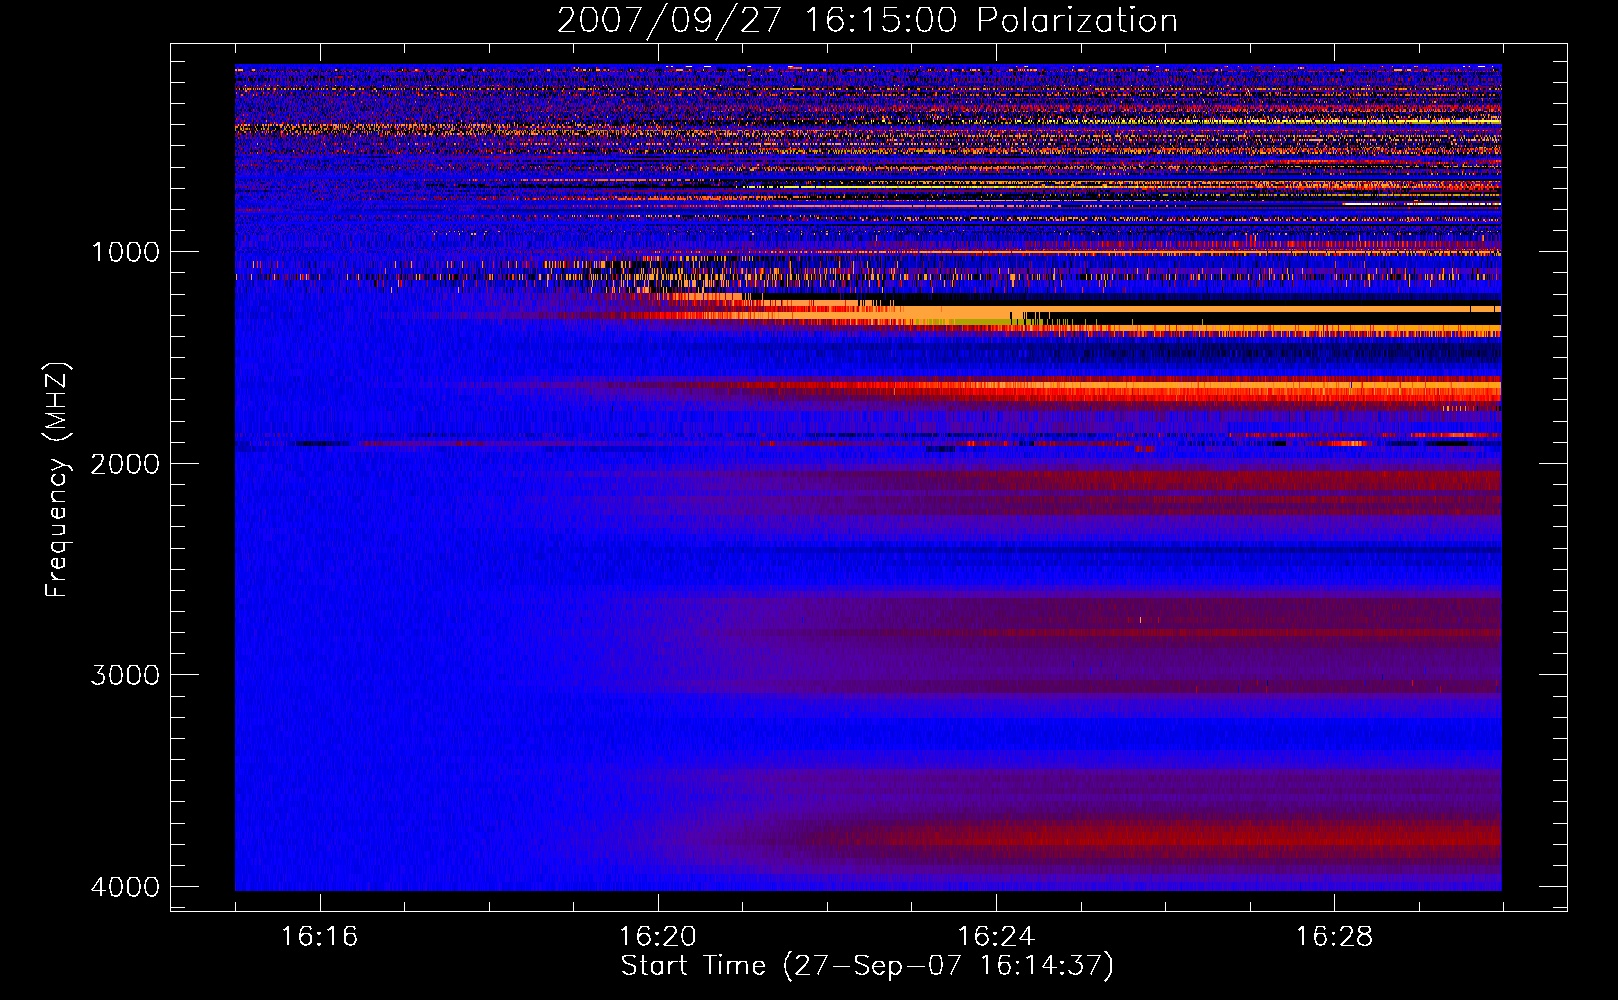Click the 'Start Time (27-Sep-07 16:14:37)' label
1618x1000 pixels.
(x=867, y=966)
